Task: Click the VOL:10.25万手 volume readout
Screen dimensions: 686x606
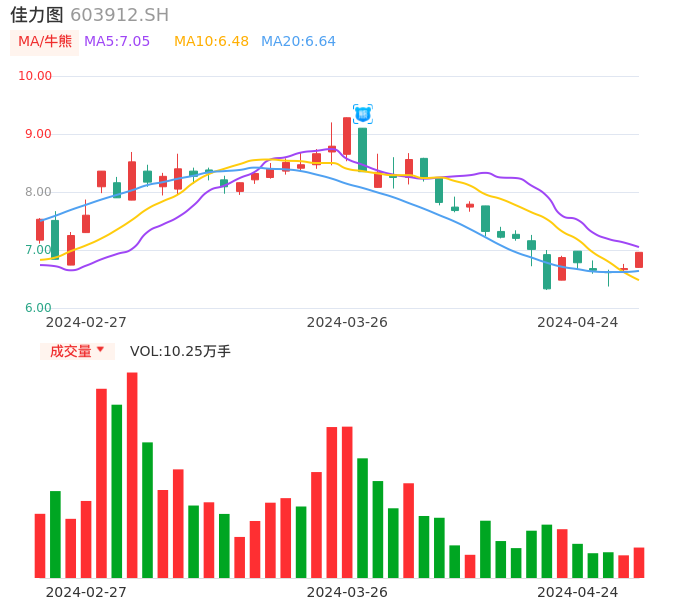Action: 180,351
